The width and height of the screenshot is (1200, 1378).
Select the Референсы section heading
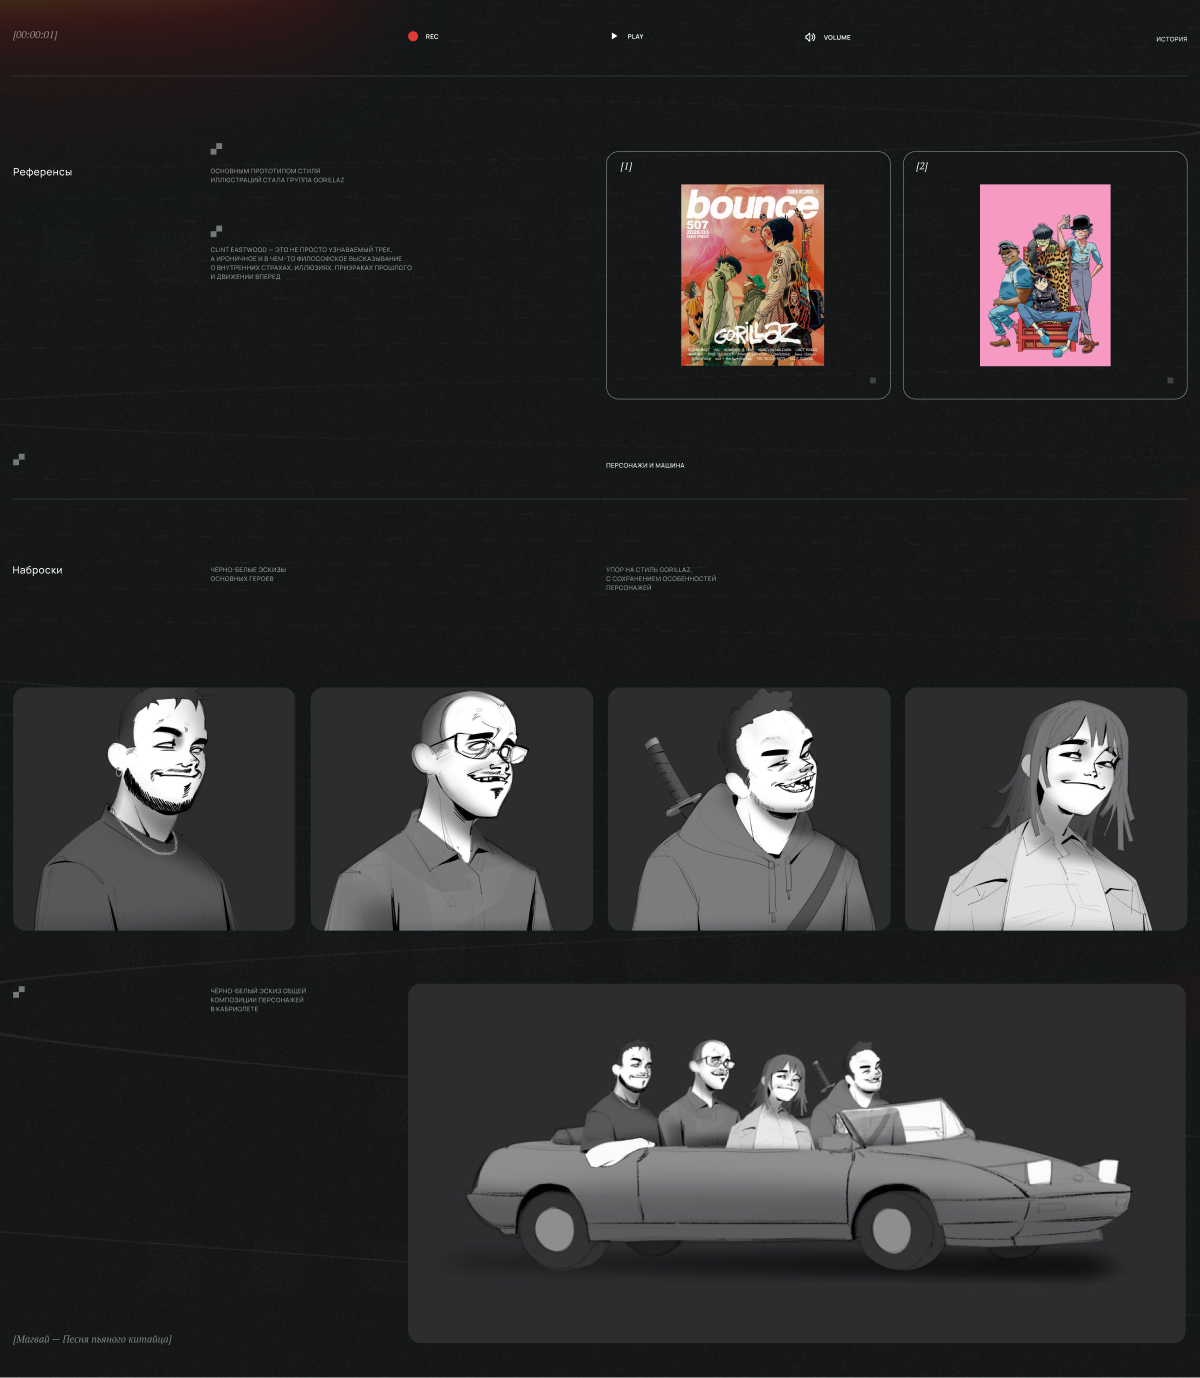[42, 172]
